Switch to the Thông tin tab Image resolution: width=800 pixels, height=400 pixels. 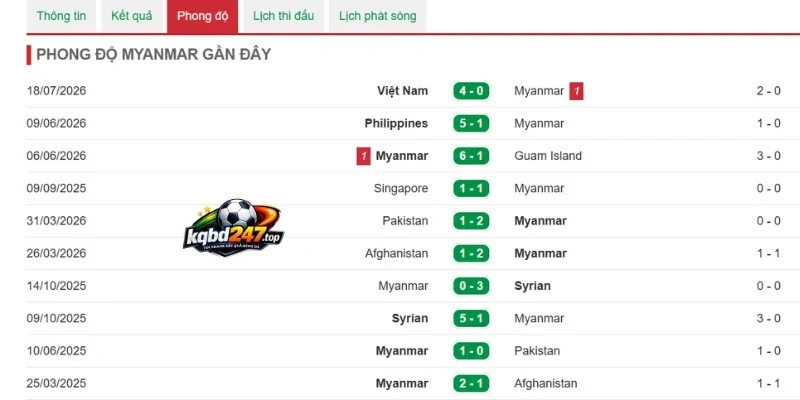(x=61, y=16)
